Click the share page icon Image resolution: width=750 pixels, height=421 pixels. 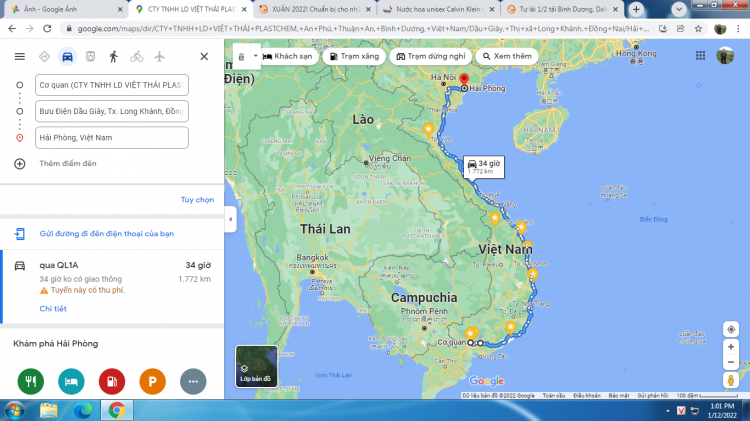point(681,29)
